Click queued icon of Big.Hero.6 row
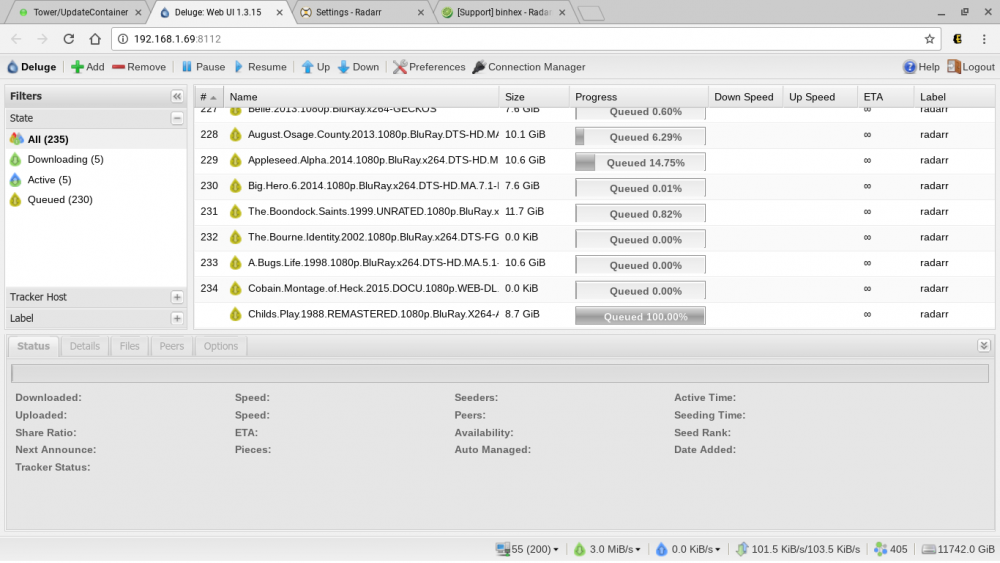Image resolution: width=1000 pixels, height=563 pixels. coord(235,186)
